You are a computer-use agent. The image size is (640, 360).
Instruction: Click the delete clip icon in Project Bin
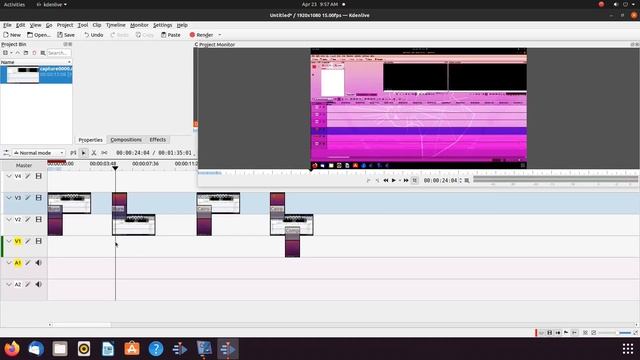[x=34, y=53]
